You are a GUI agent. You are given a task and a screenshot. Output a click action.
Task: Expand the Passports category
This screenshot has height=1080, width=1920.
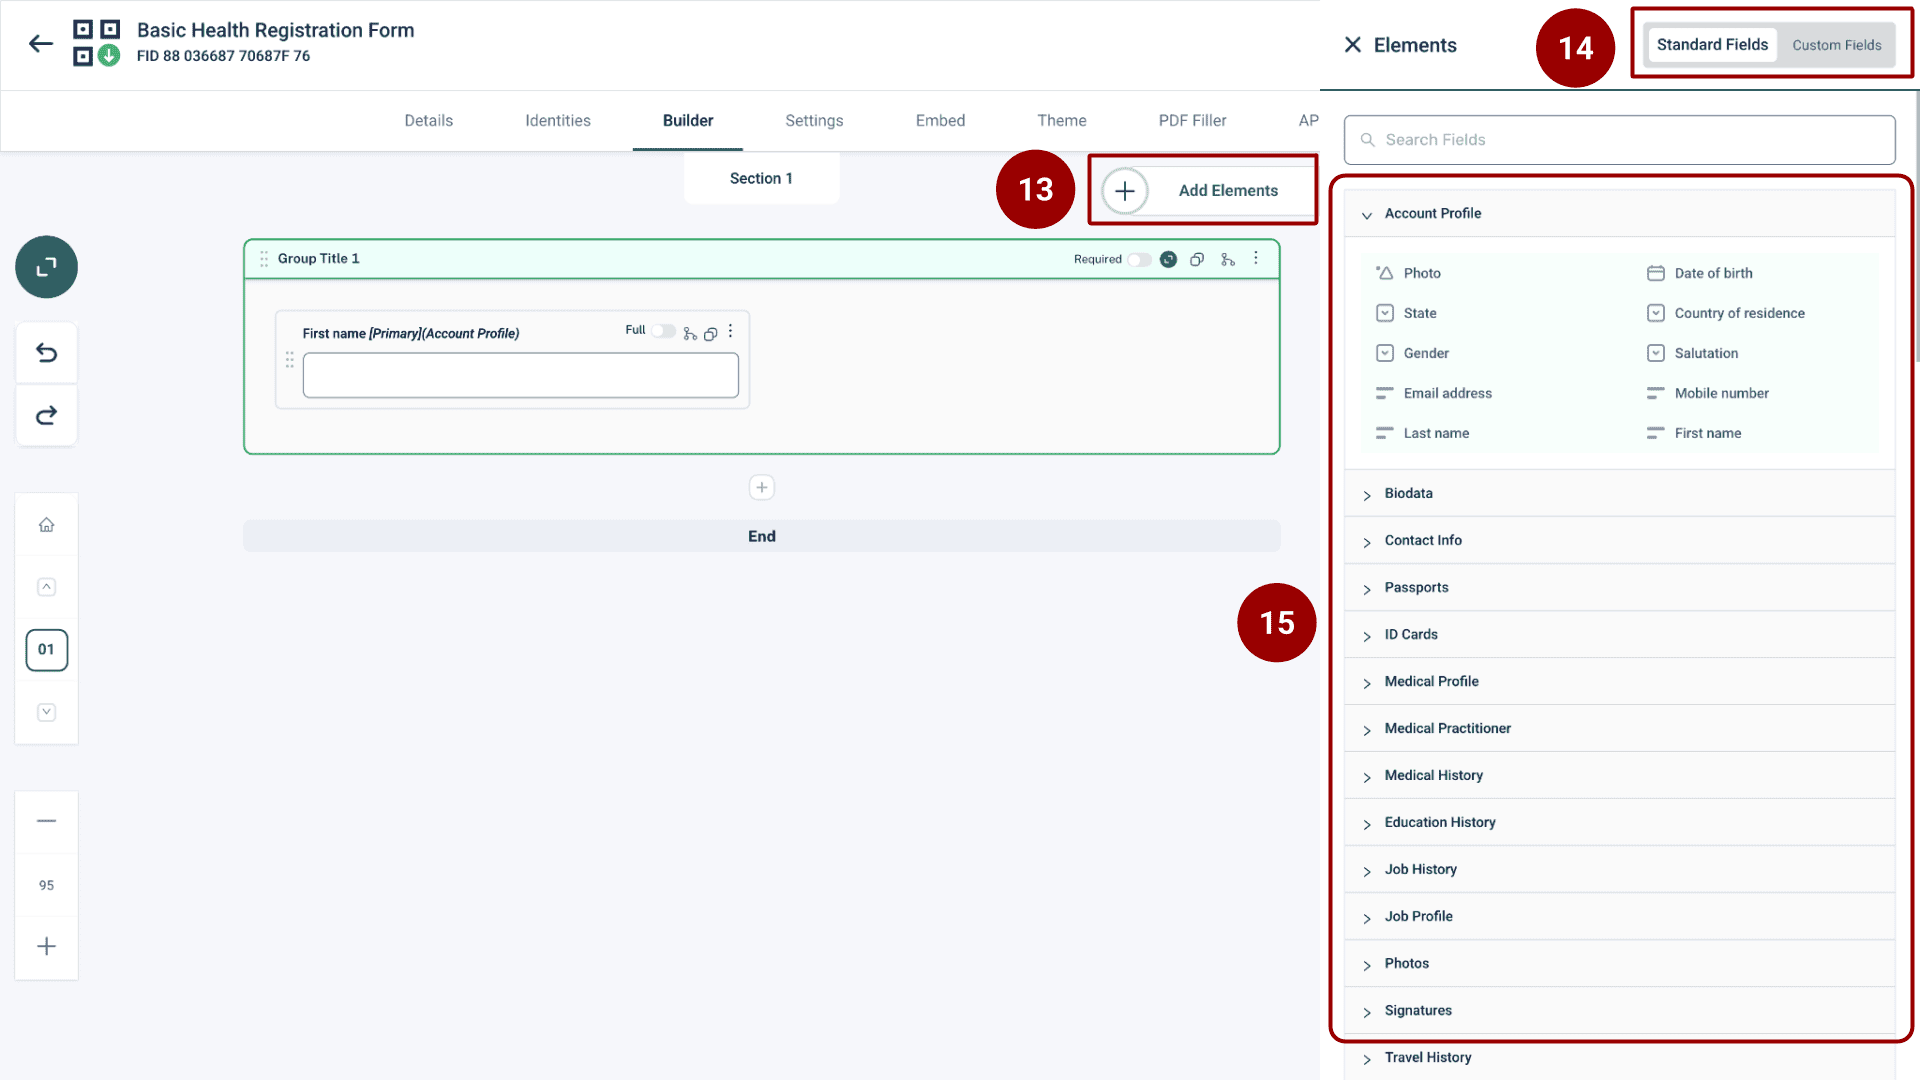coord(1416,587)
